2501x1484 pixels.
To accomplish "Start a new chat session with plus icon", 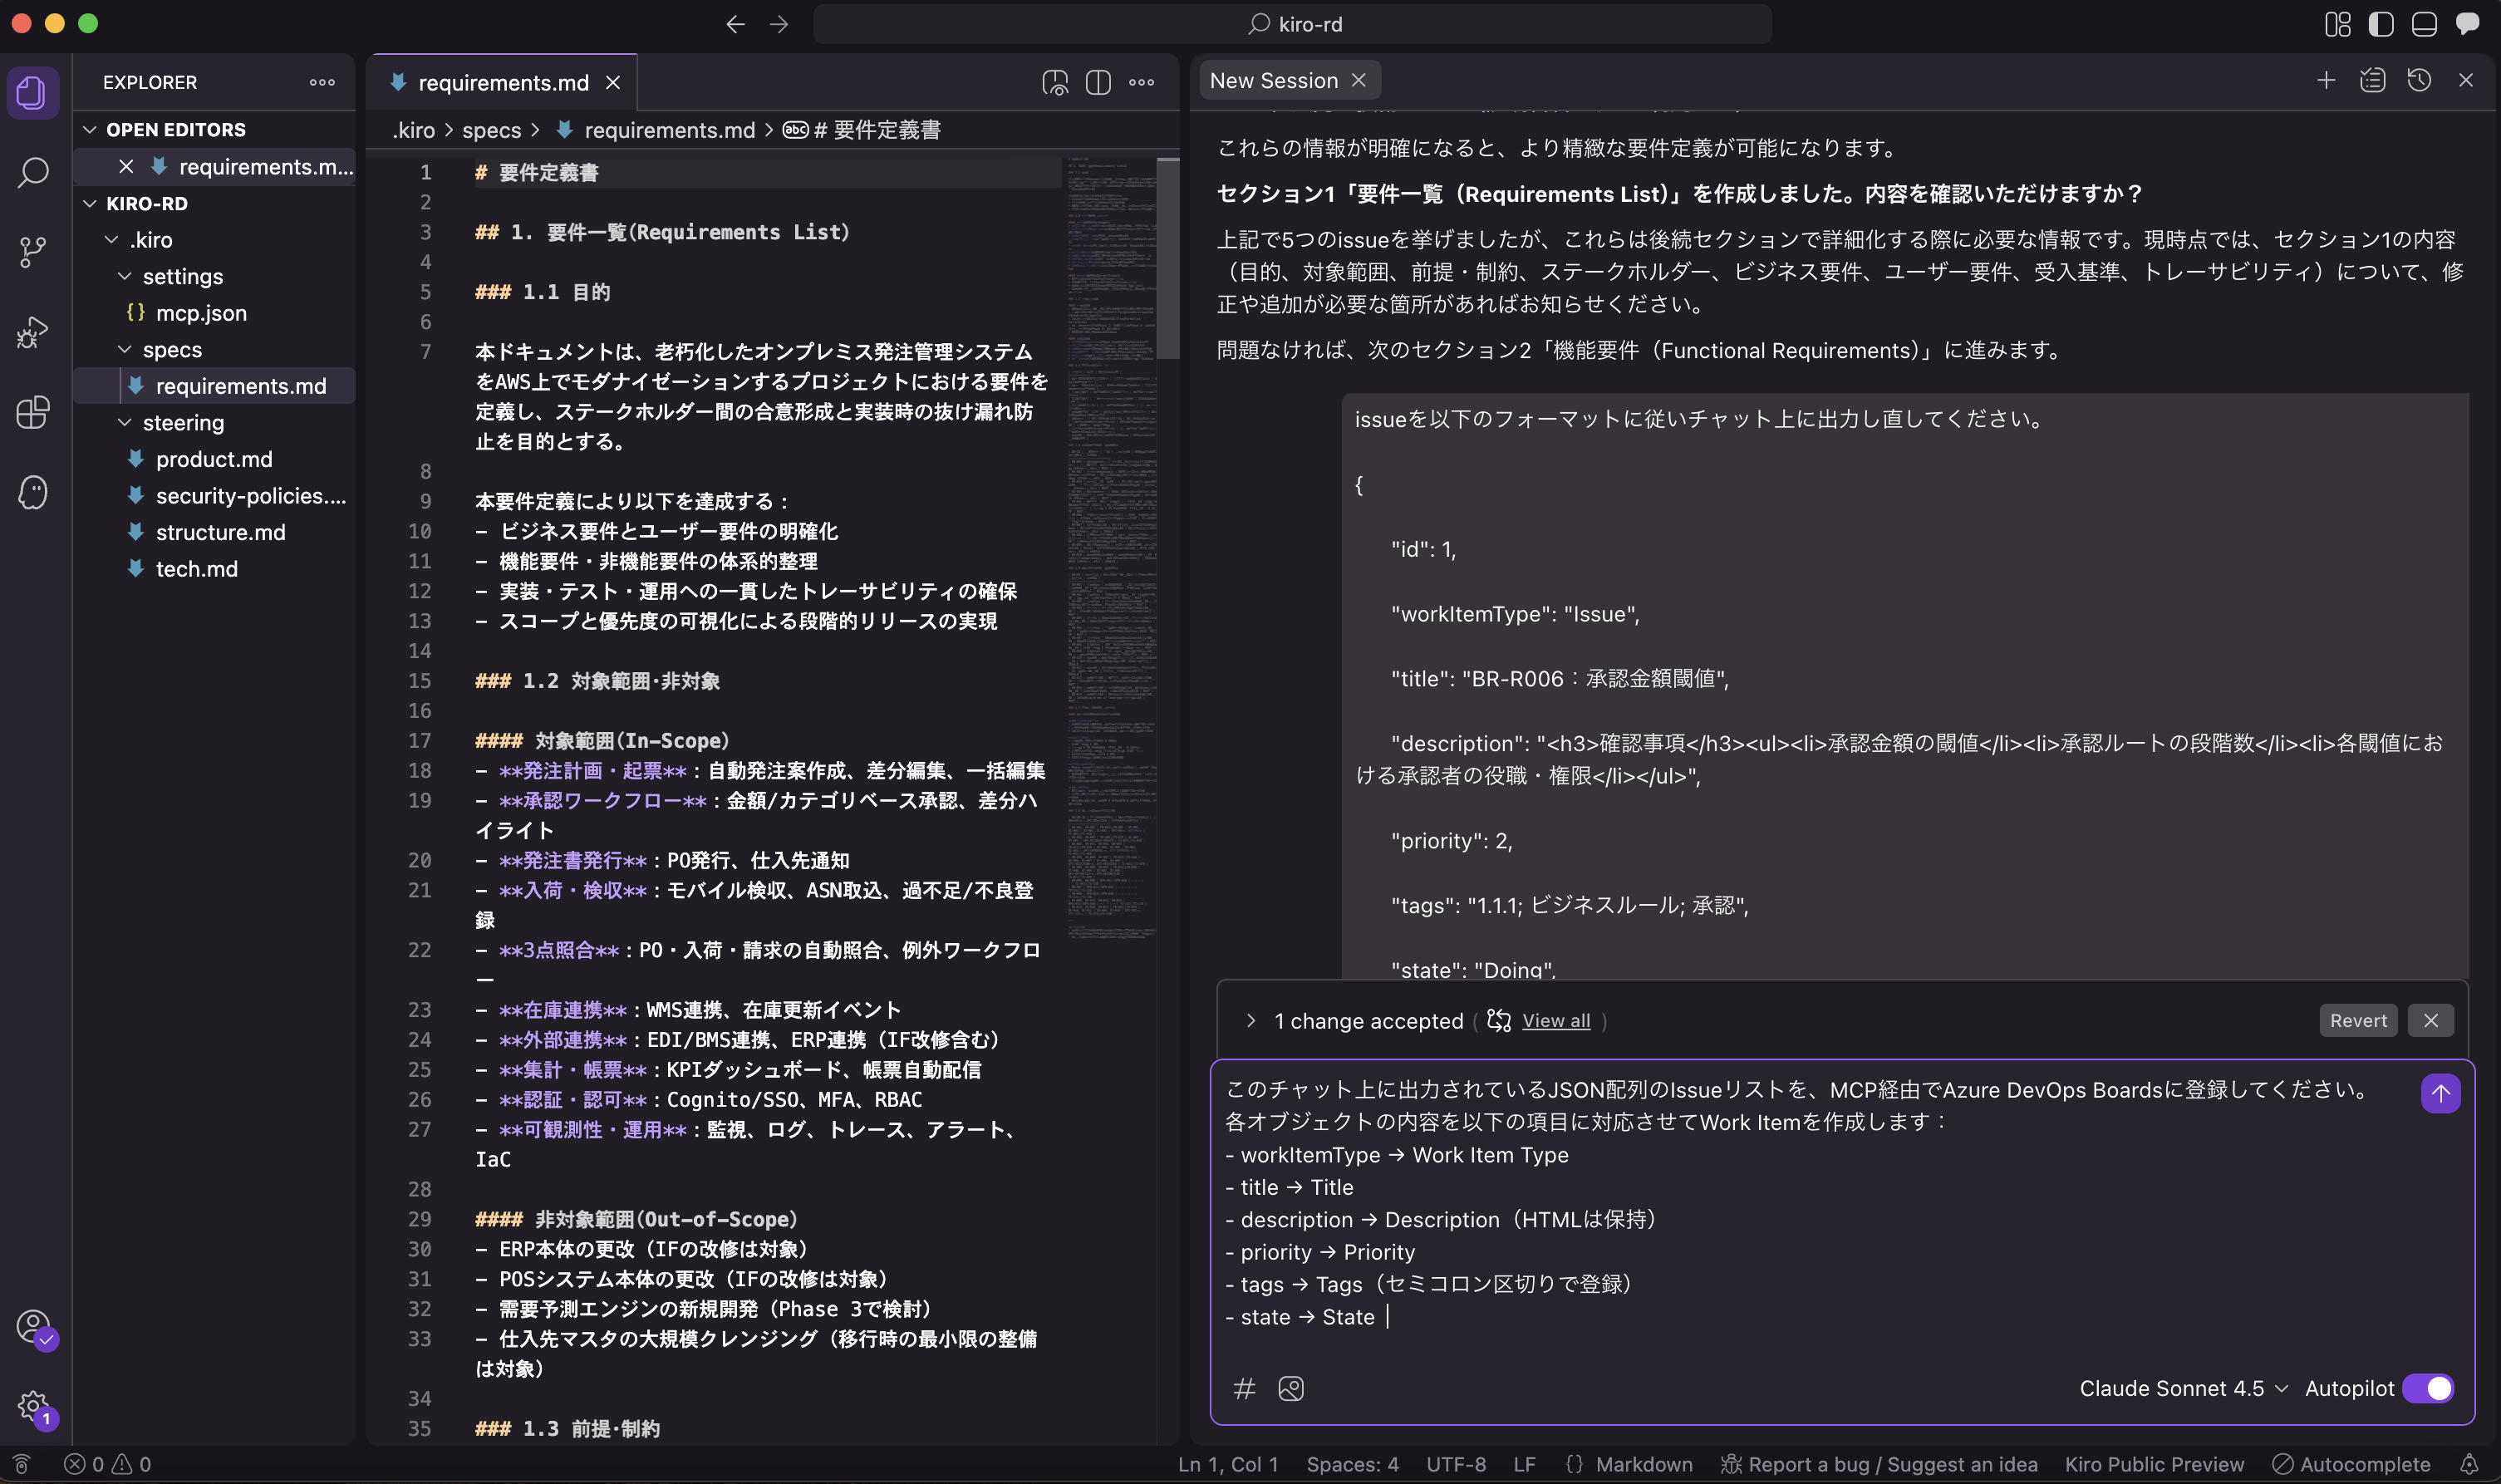I will tap(2326, 81).
